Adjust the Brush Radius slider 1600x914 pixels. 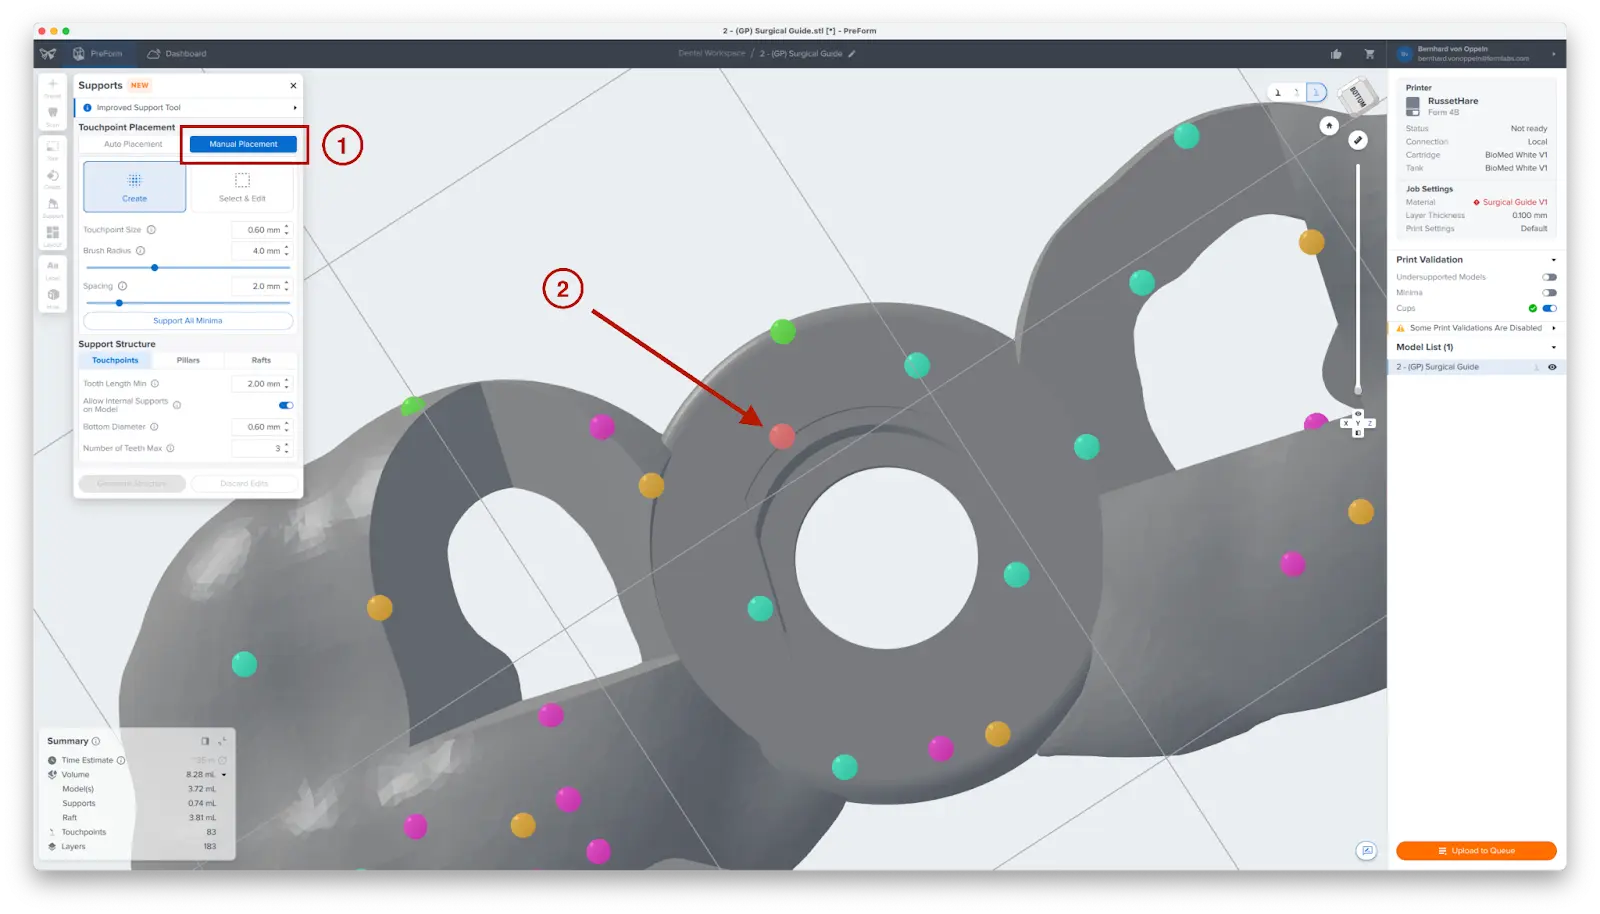click(155, 267)
